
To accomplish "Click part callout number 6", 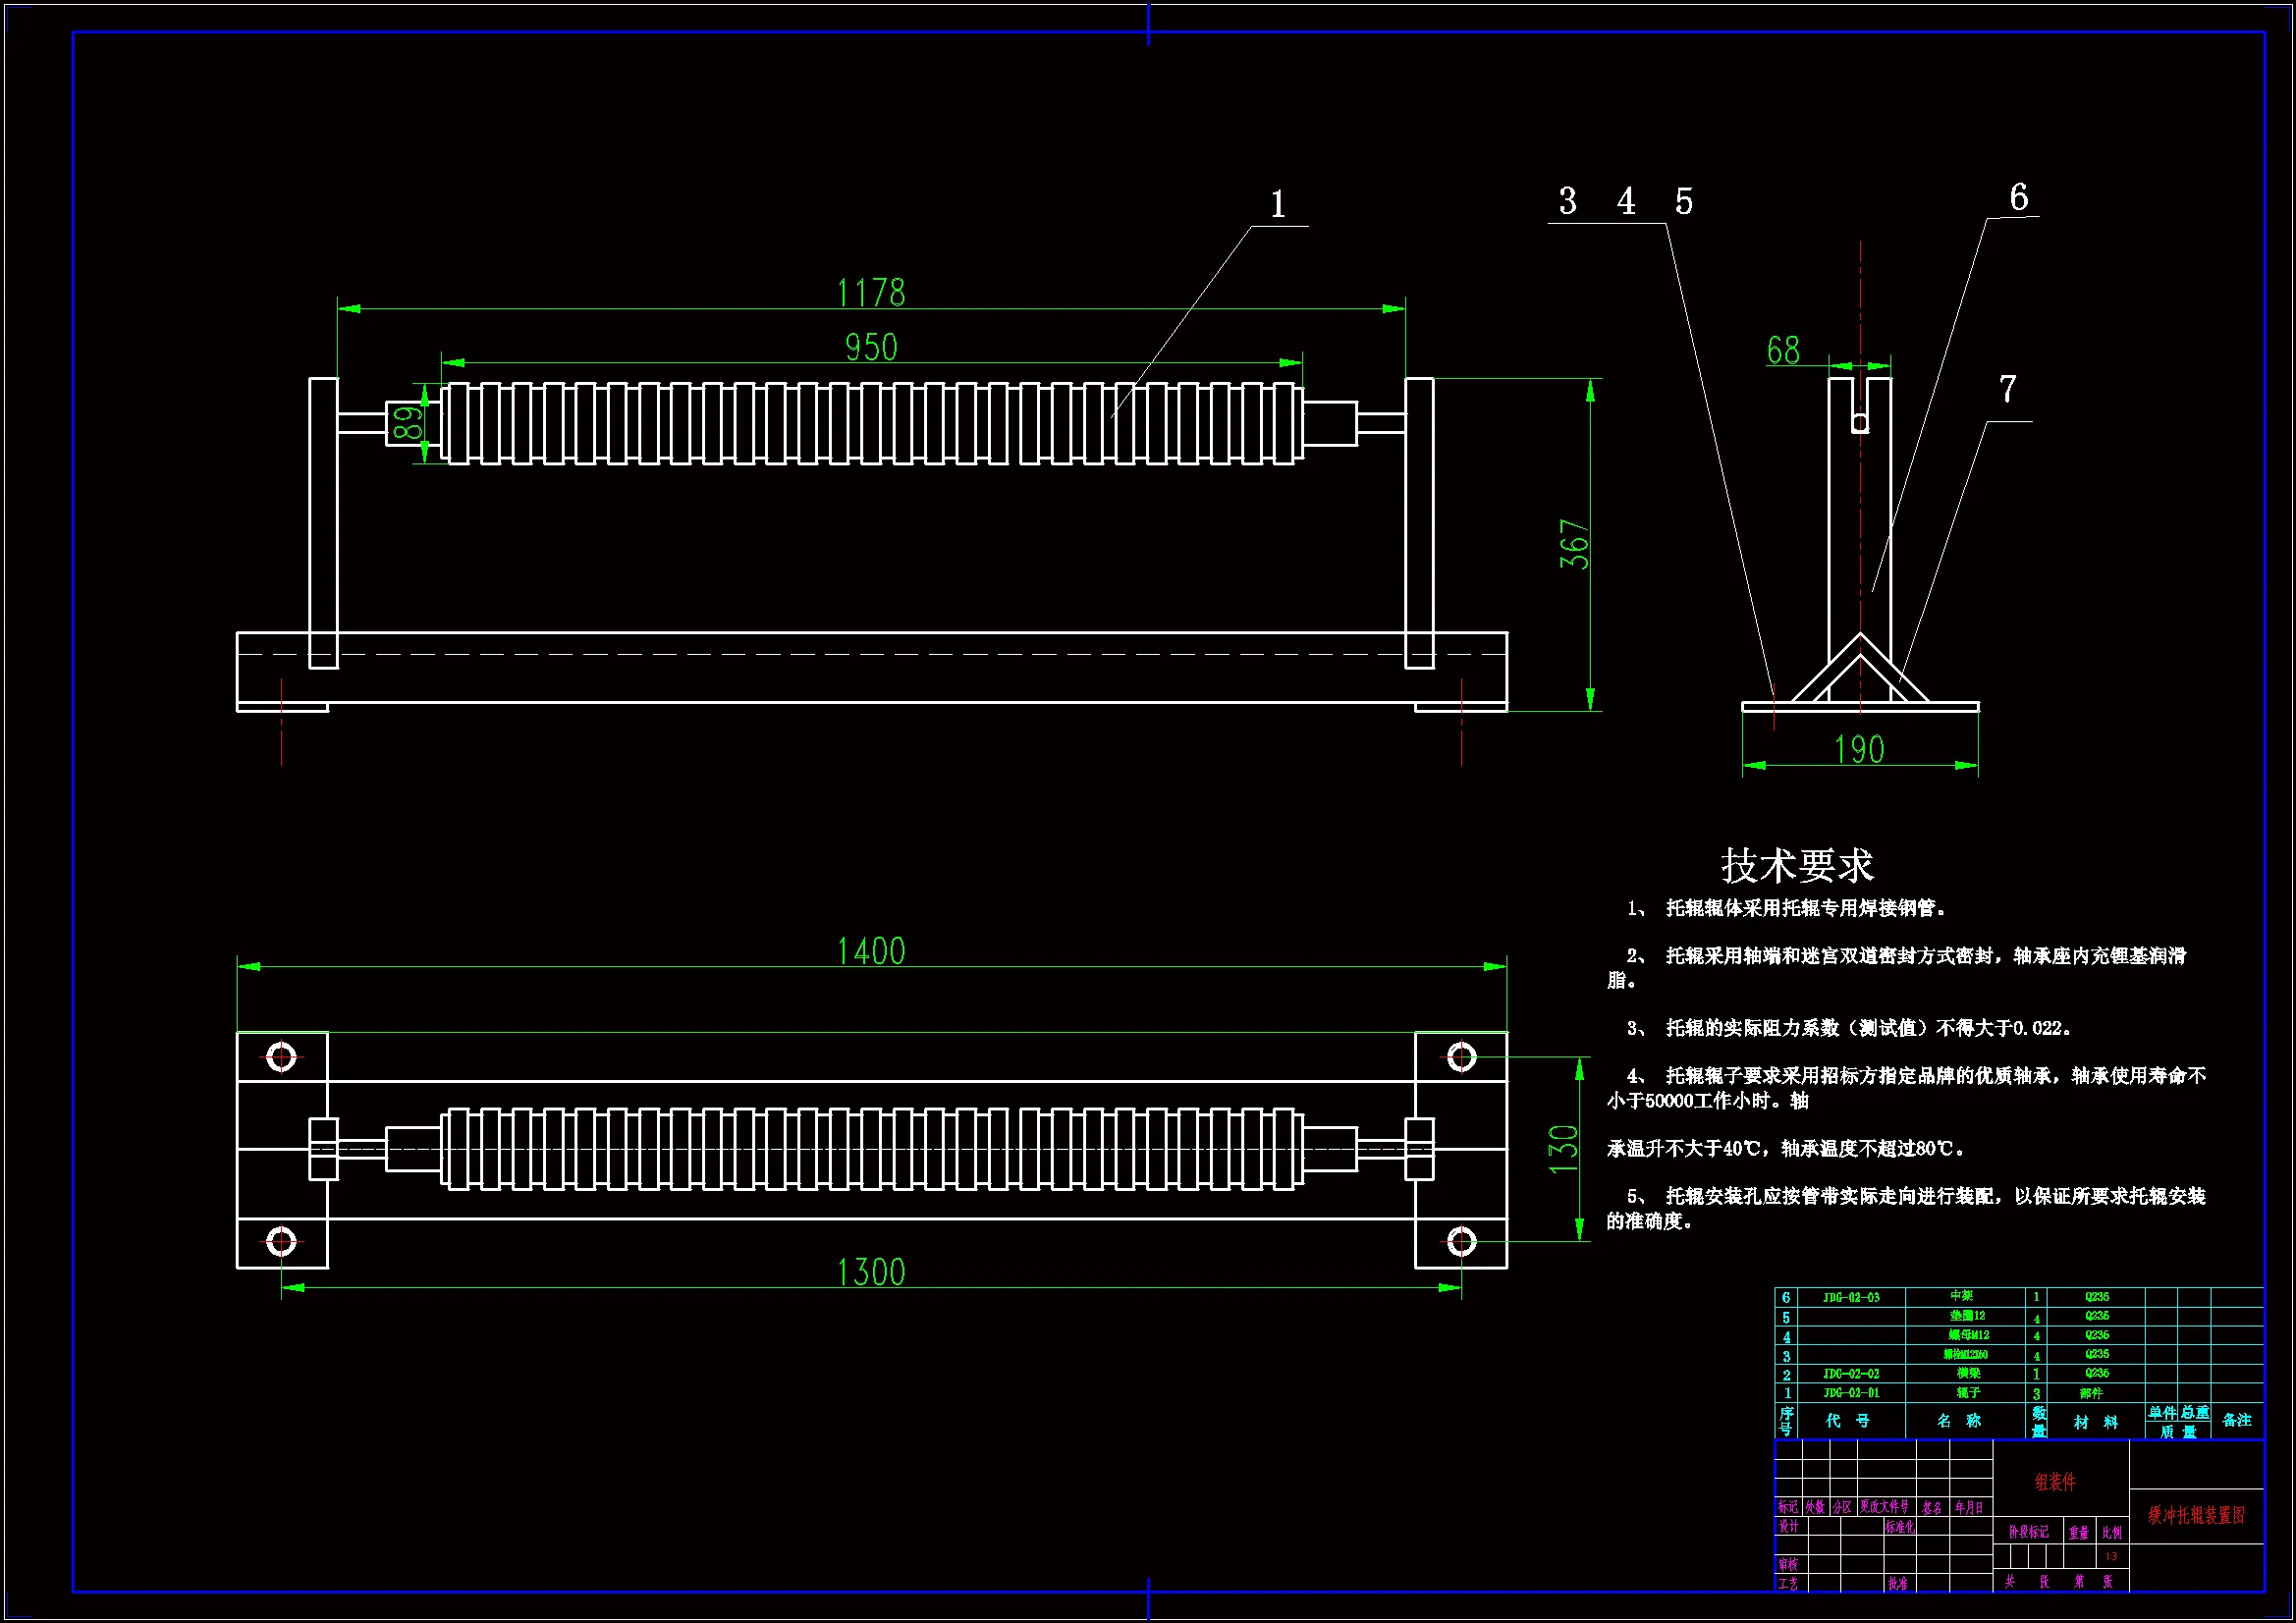I will coord(2018,197).
